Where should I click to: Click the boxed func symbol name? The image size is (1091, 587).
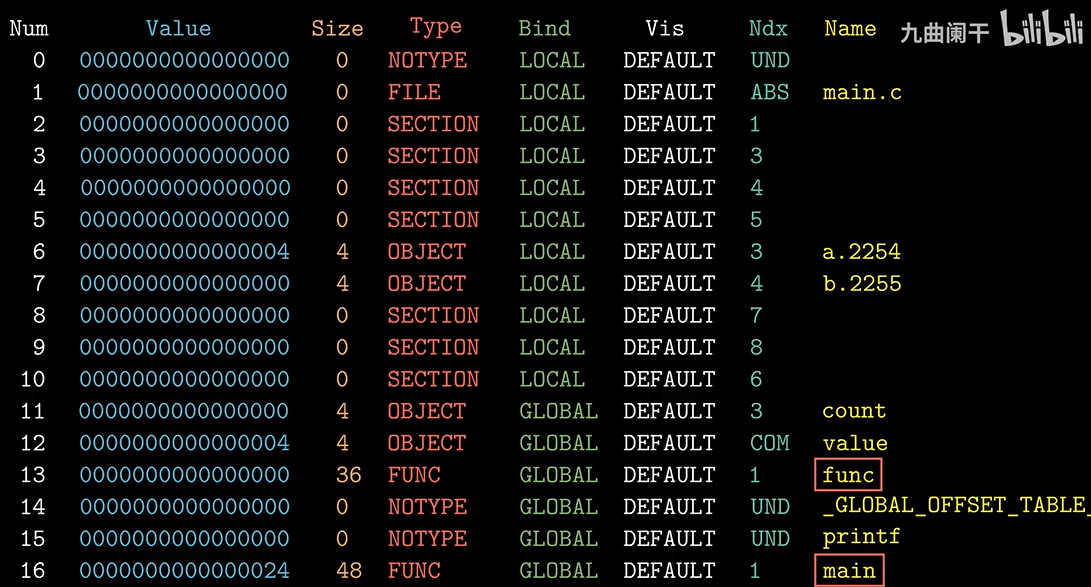[848, 475]
